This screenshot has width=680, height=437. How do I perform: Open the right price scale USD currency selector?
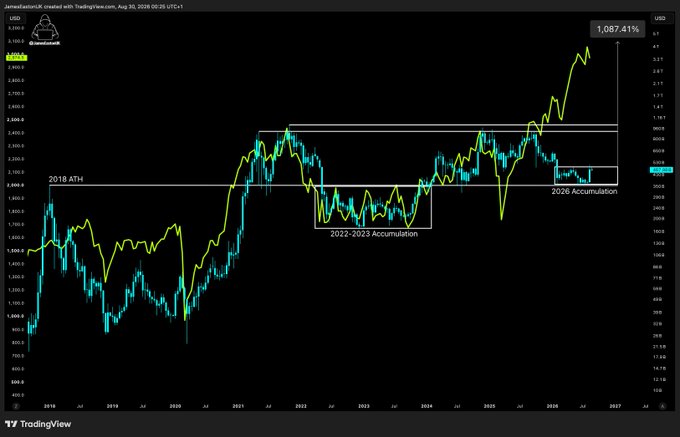click(660, 18)
